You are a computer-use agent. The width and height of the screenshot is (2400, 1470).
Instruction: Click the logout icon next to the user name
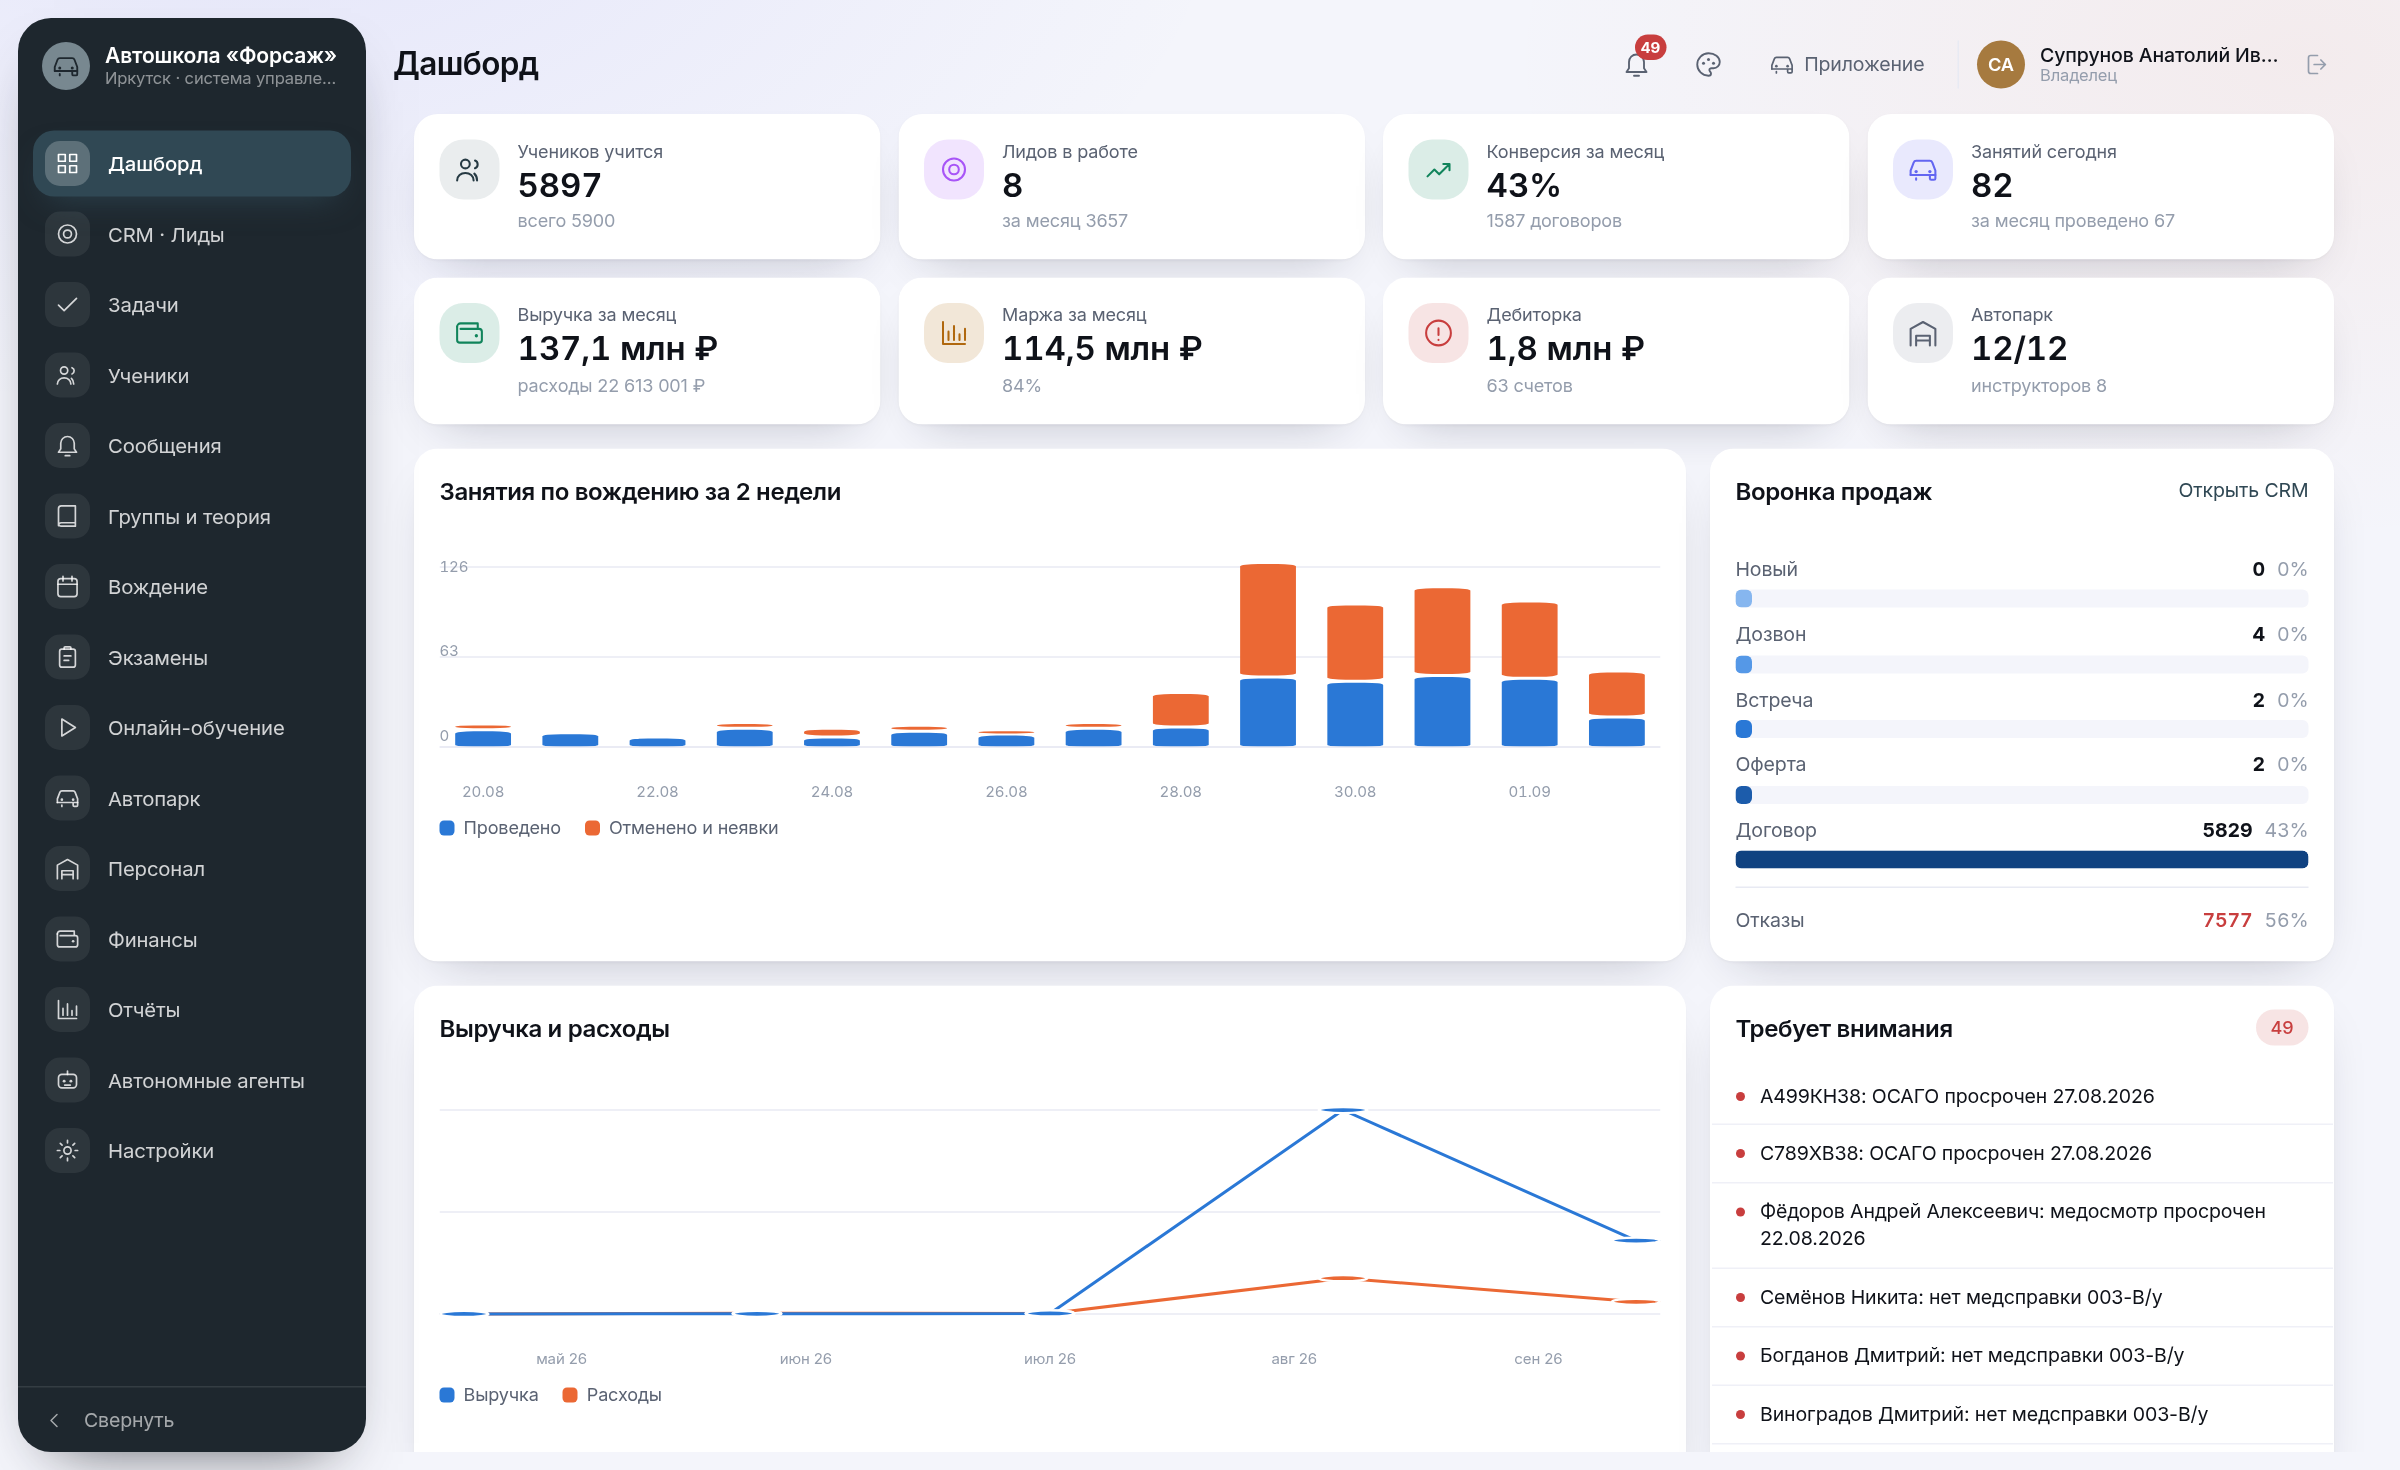coord(2316,65)
